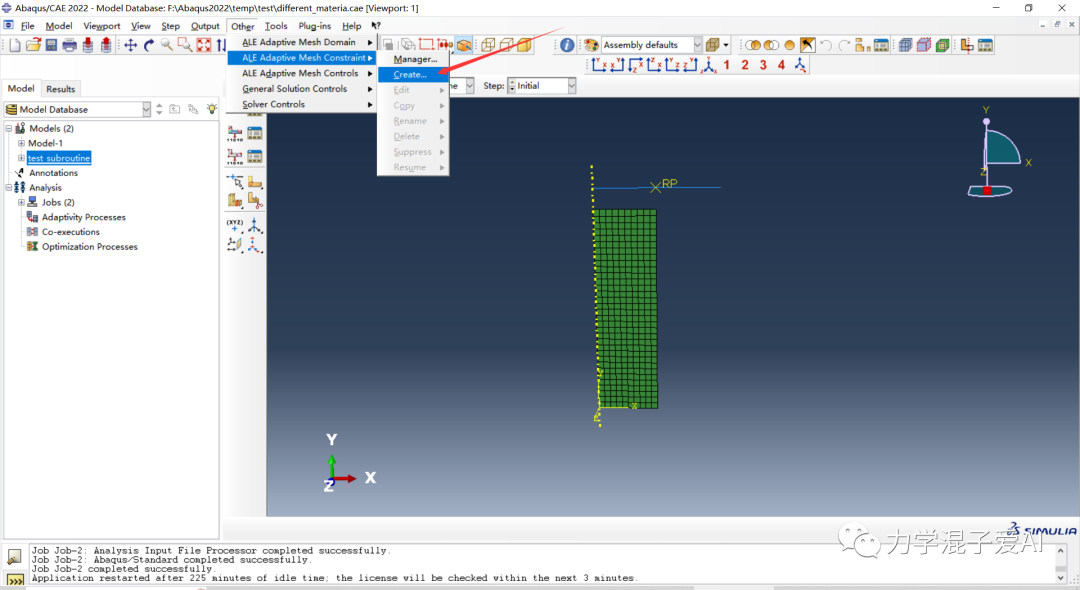This screenshot has width=1080, height=590.
Task: Open the File menu
Action: point(28,26)
